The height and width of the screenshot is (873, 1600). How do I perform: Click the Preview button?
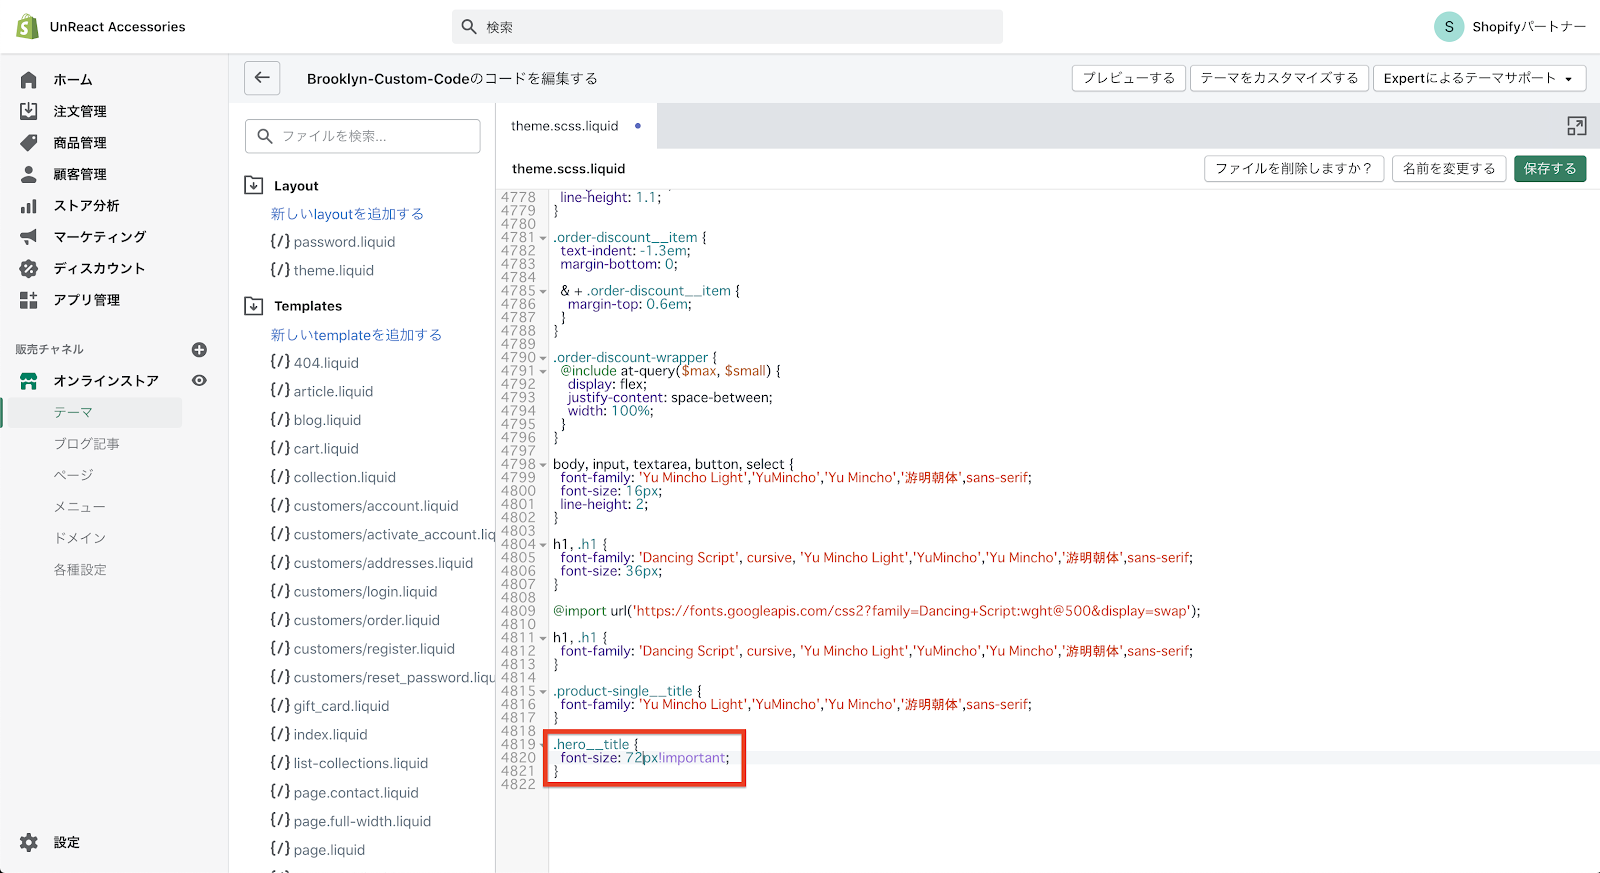tap(1128, 78)
